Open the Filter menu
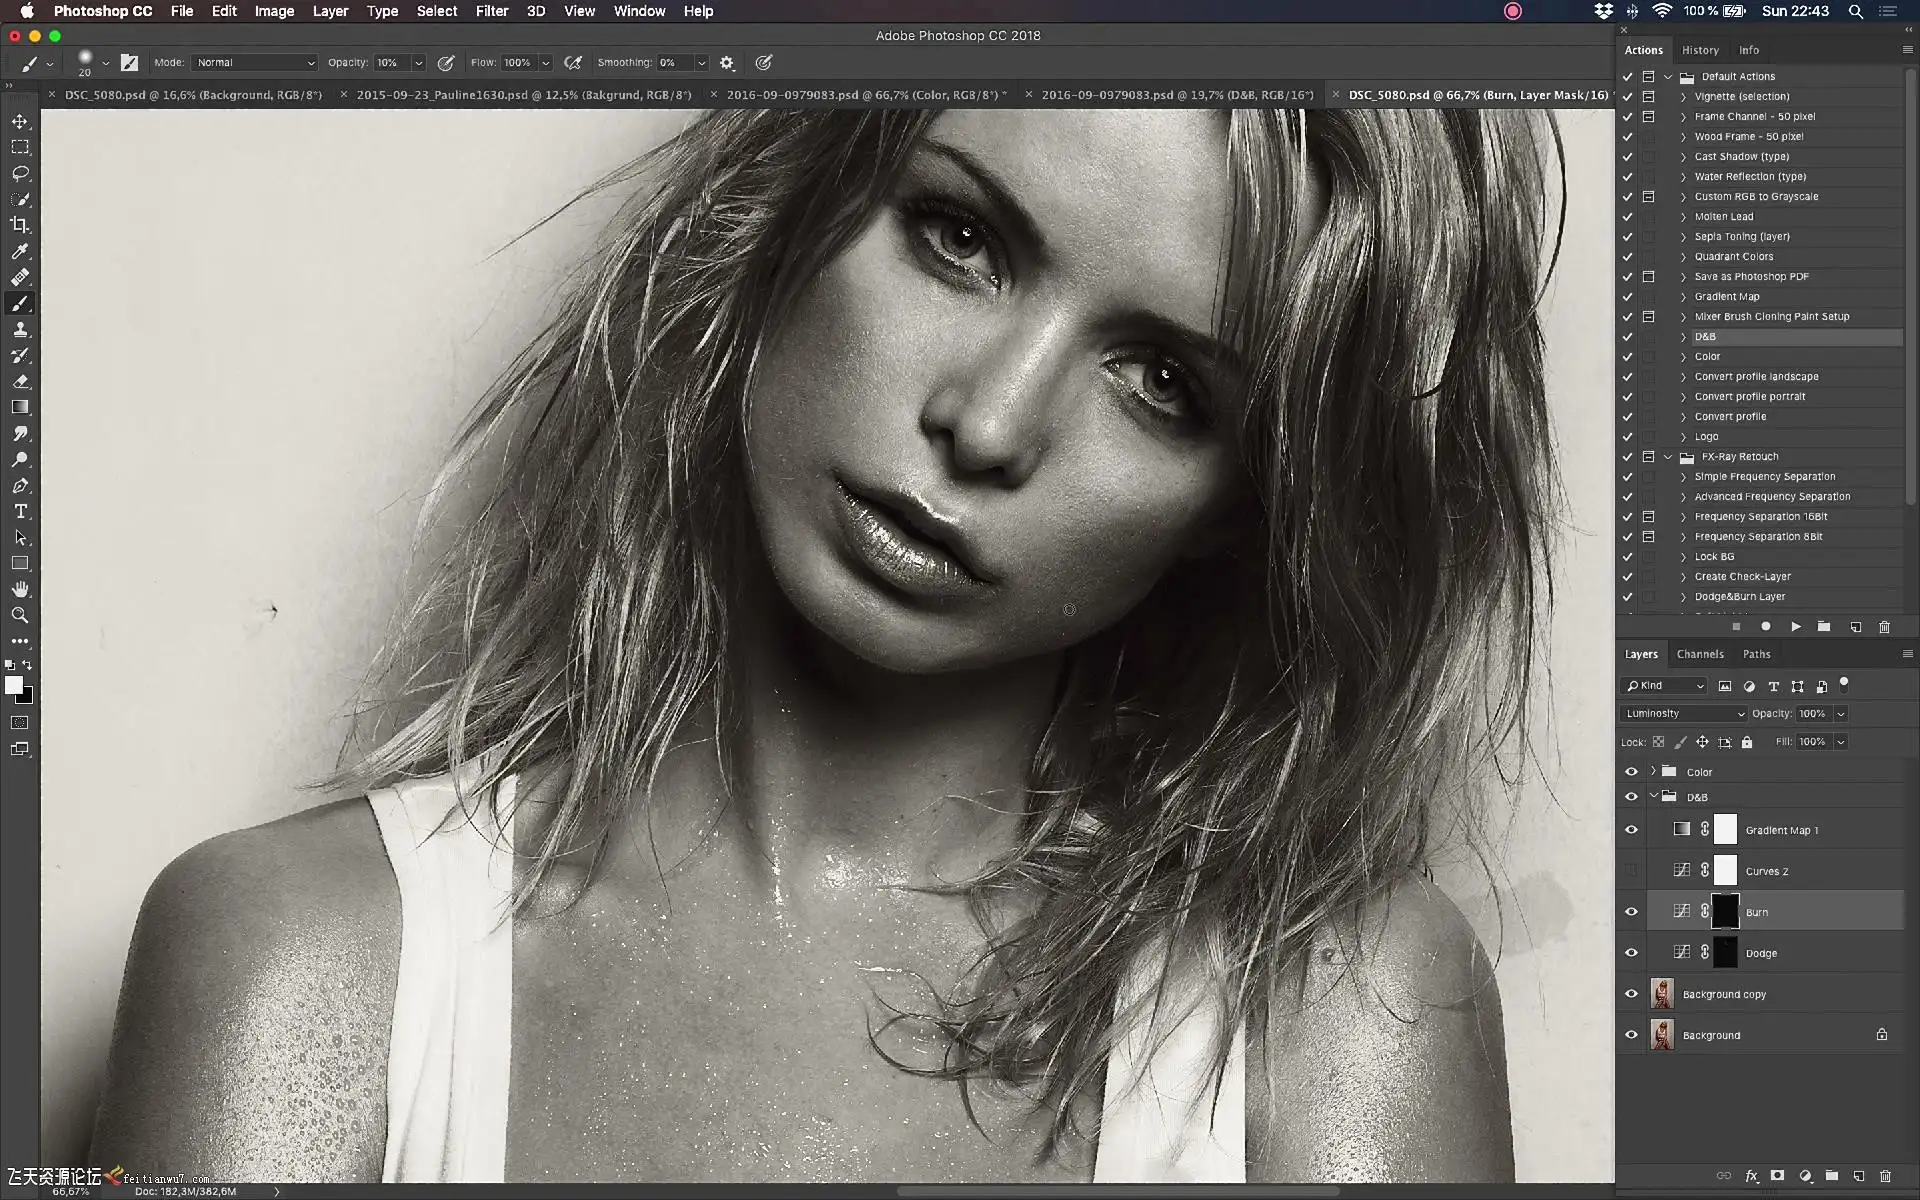This screenshot has height=1200, width=1920. click(491, 11)
